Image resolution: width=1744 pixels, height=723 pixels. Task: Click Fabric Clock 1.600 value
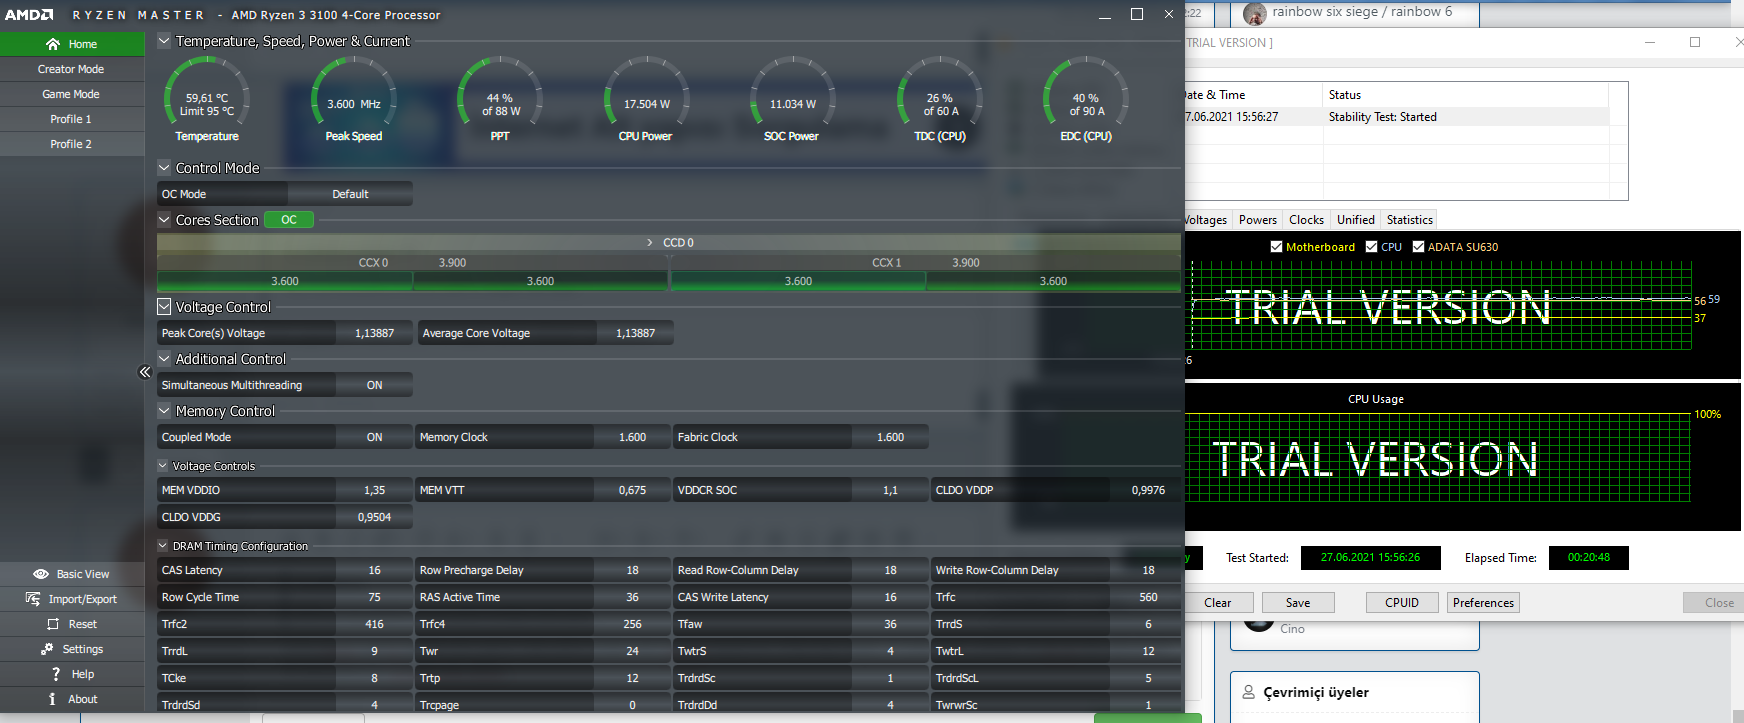click(x=890, y=437)
